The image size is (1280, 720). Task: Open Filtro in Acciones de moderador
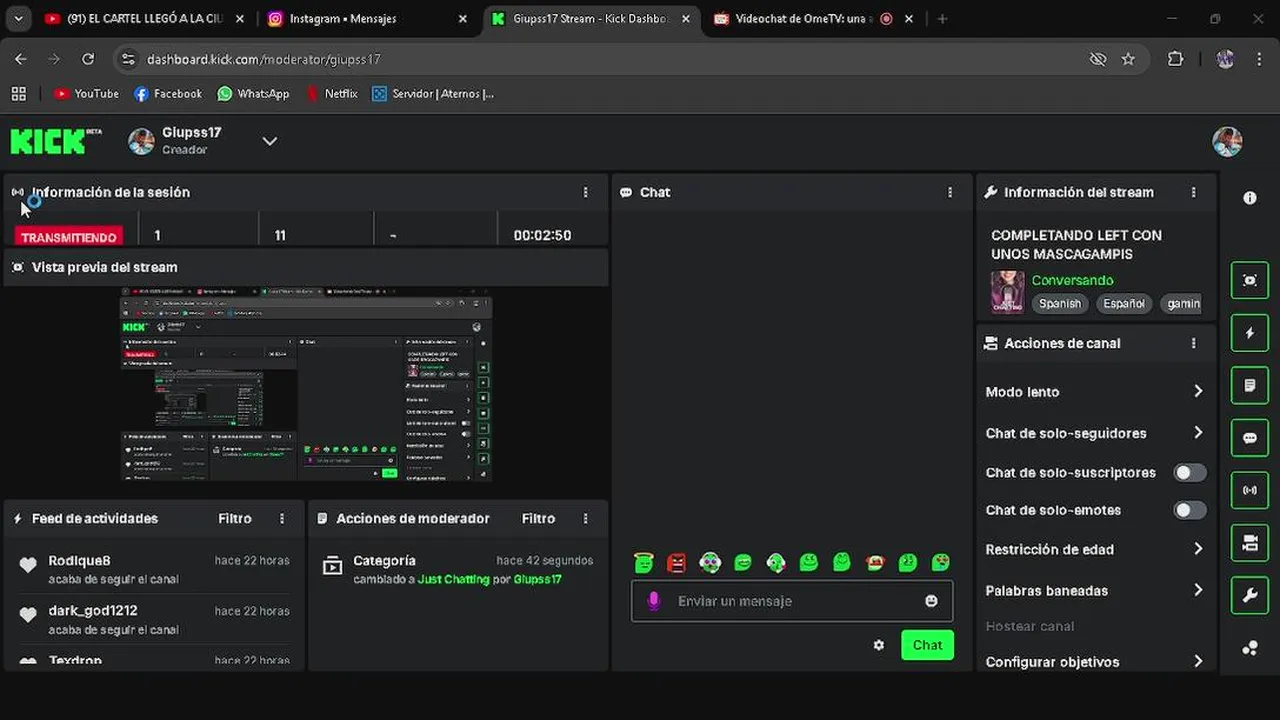(x=538, y=518)
